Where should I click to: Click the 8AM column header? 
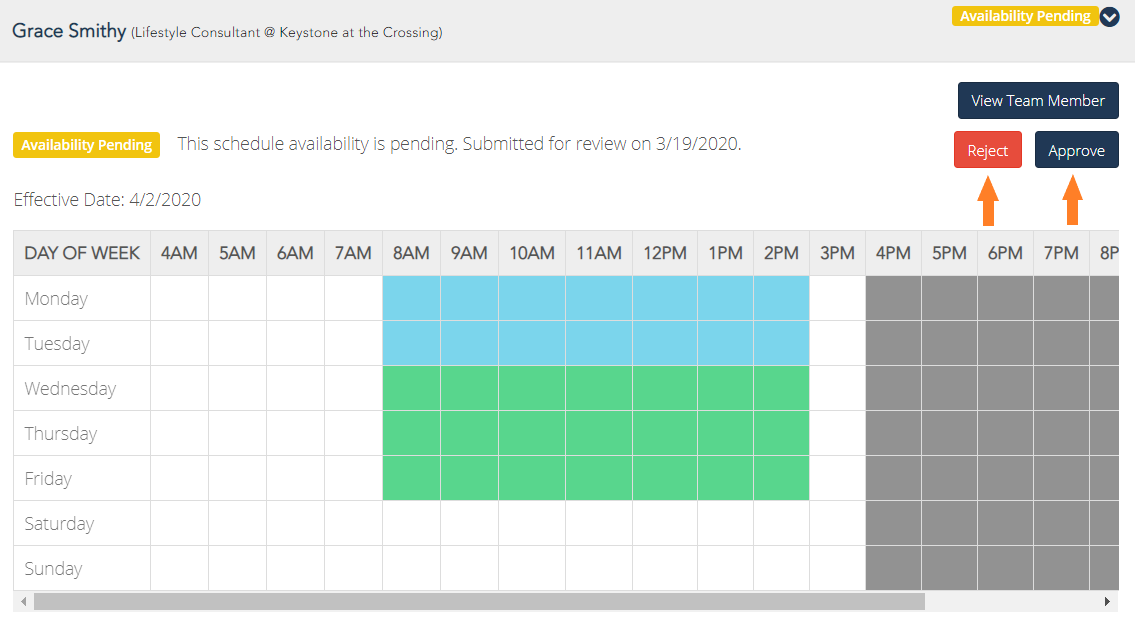(x=411, y=253)
